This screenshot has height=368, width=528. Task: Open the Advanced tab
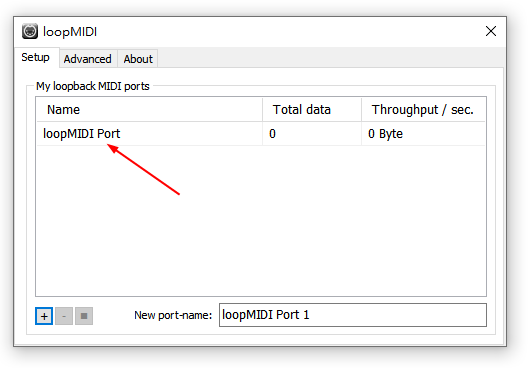click(88, 59)
